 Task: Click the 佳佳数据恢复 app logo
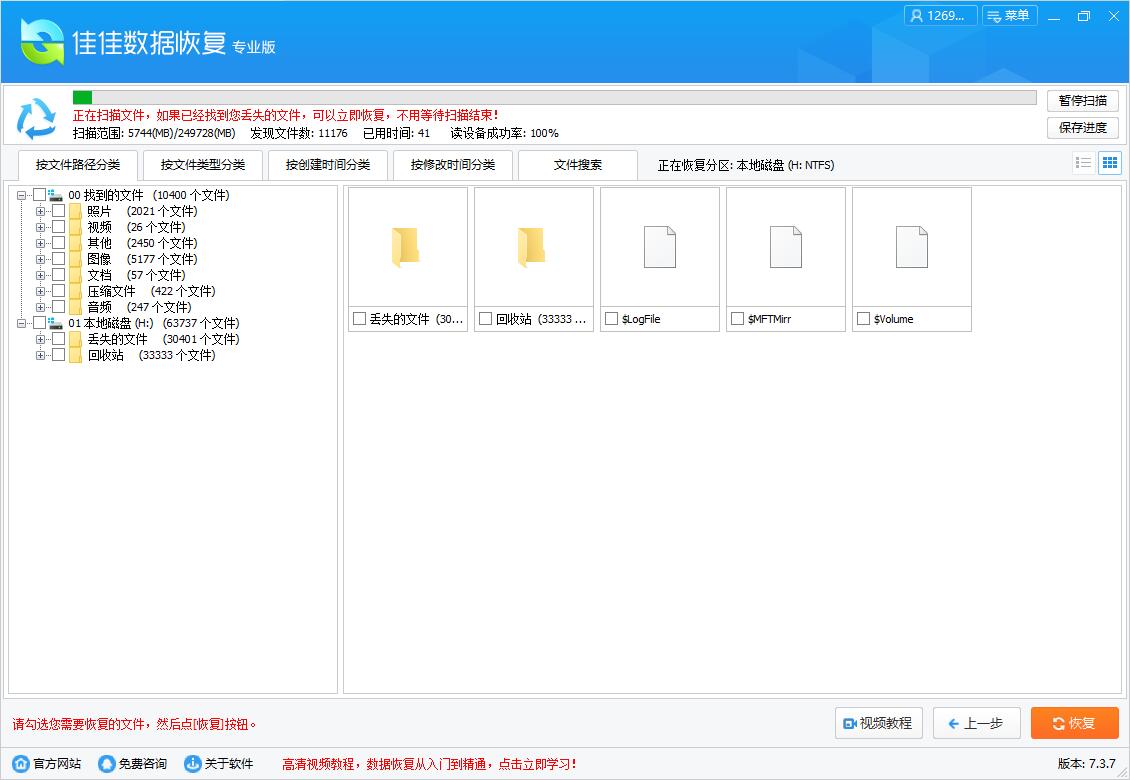tap(42, 41)
